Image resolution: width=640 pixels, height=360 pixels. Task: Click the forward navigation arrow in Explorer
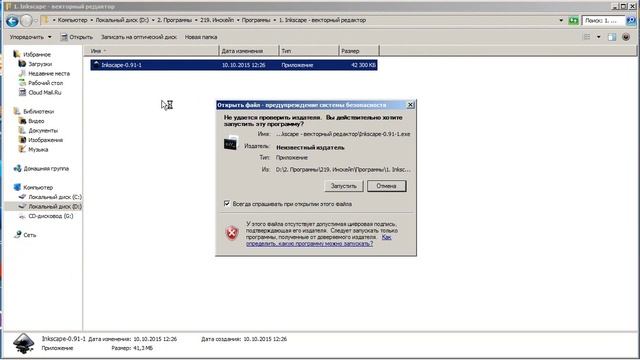pos(26,21)
